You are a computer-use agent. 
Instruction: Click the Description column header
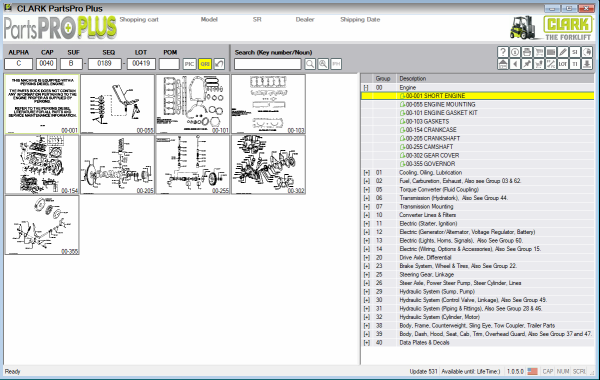[495, 78]
